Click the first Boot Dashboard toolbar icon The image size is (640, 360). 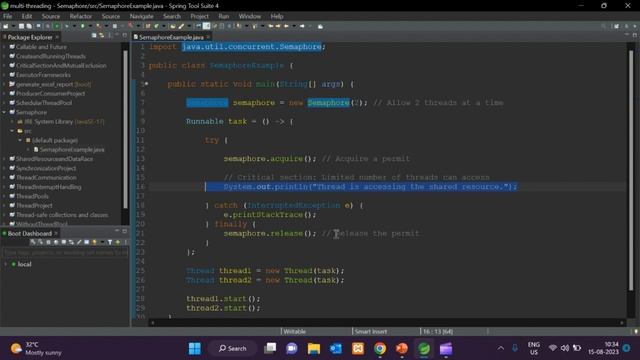(x=33, y=242)
